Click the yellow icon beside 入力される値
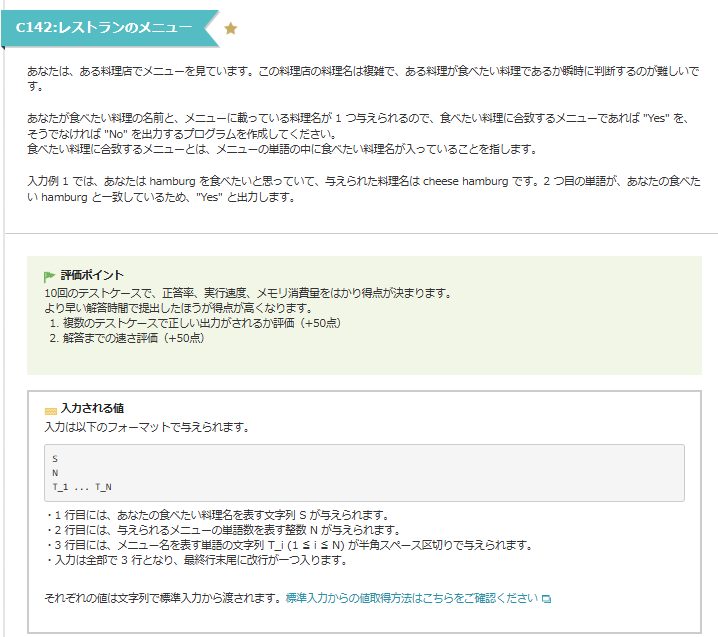718x637 pixels. point(50,410)
